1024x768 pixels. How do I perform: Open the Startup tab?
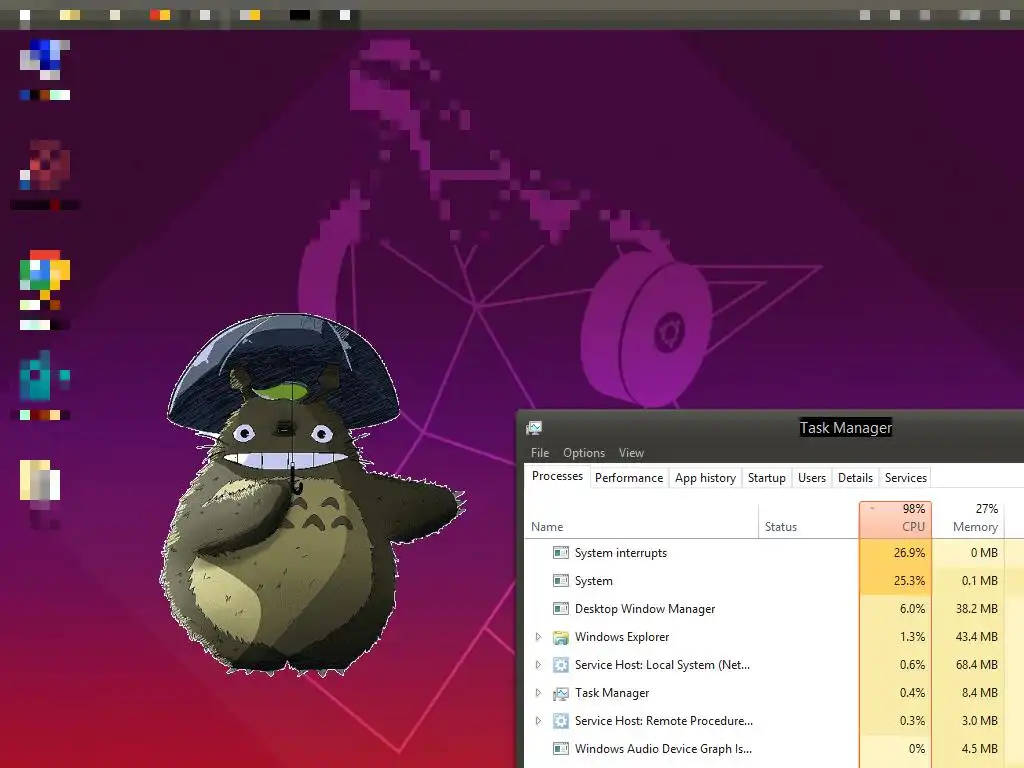click(767, 477)
